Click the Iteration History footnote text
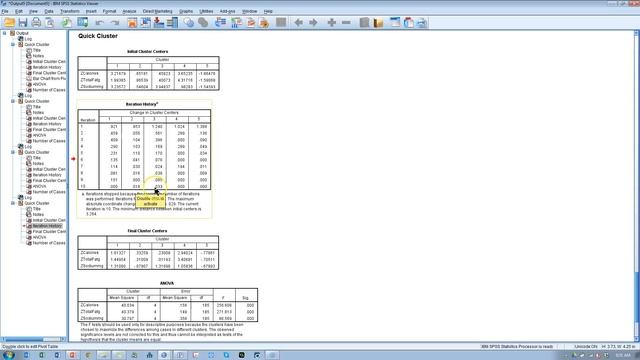The image size is (640, 360). (x=144, y=204)
